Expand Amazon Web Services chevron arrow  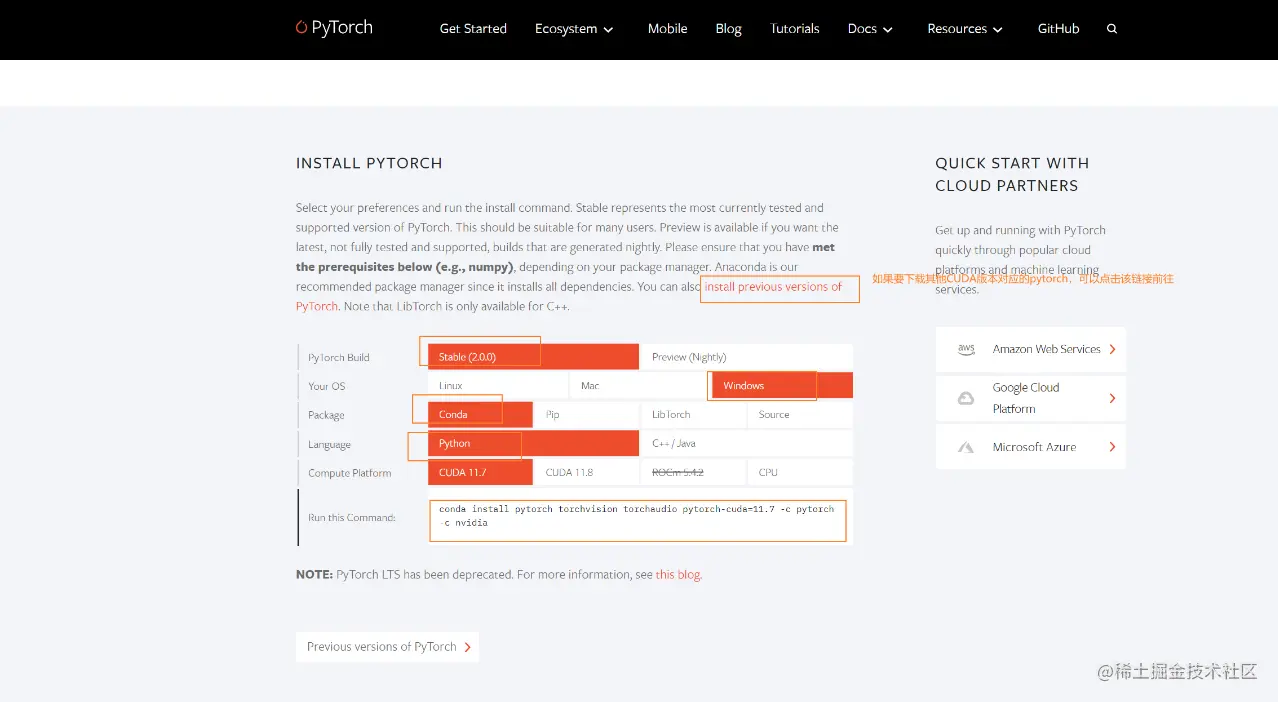[1112, 349]
